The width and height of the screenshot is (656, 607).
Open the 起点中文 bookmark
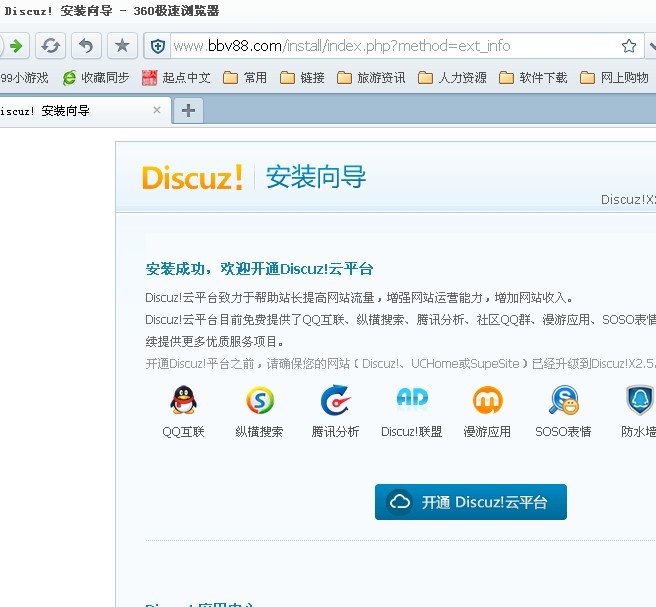[176, 78]
